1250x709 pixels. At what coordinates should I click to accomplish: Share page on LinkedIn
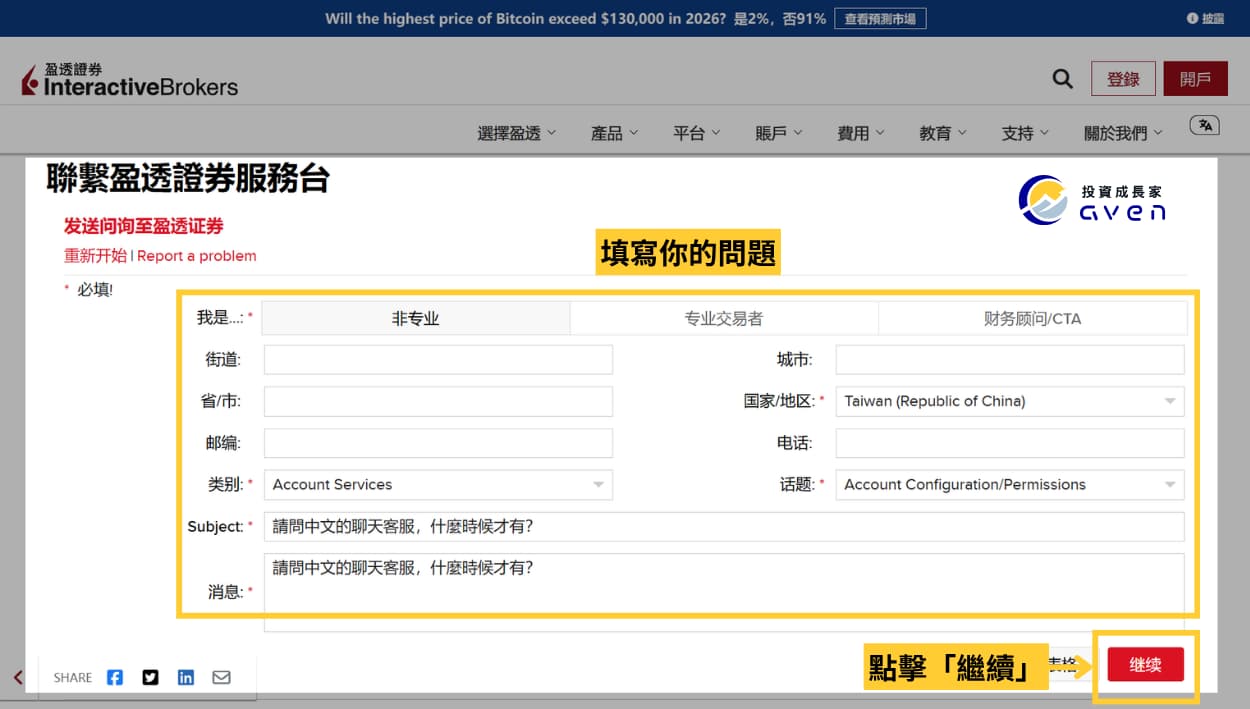click(186, 677)
